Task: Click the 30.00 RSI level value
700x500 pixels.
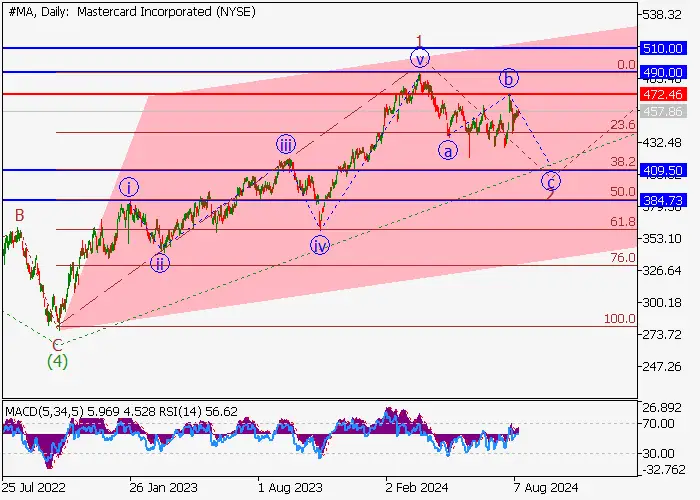Action: pos(658,454)
